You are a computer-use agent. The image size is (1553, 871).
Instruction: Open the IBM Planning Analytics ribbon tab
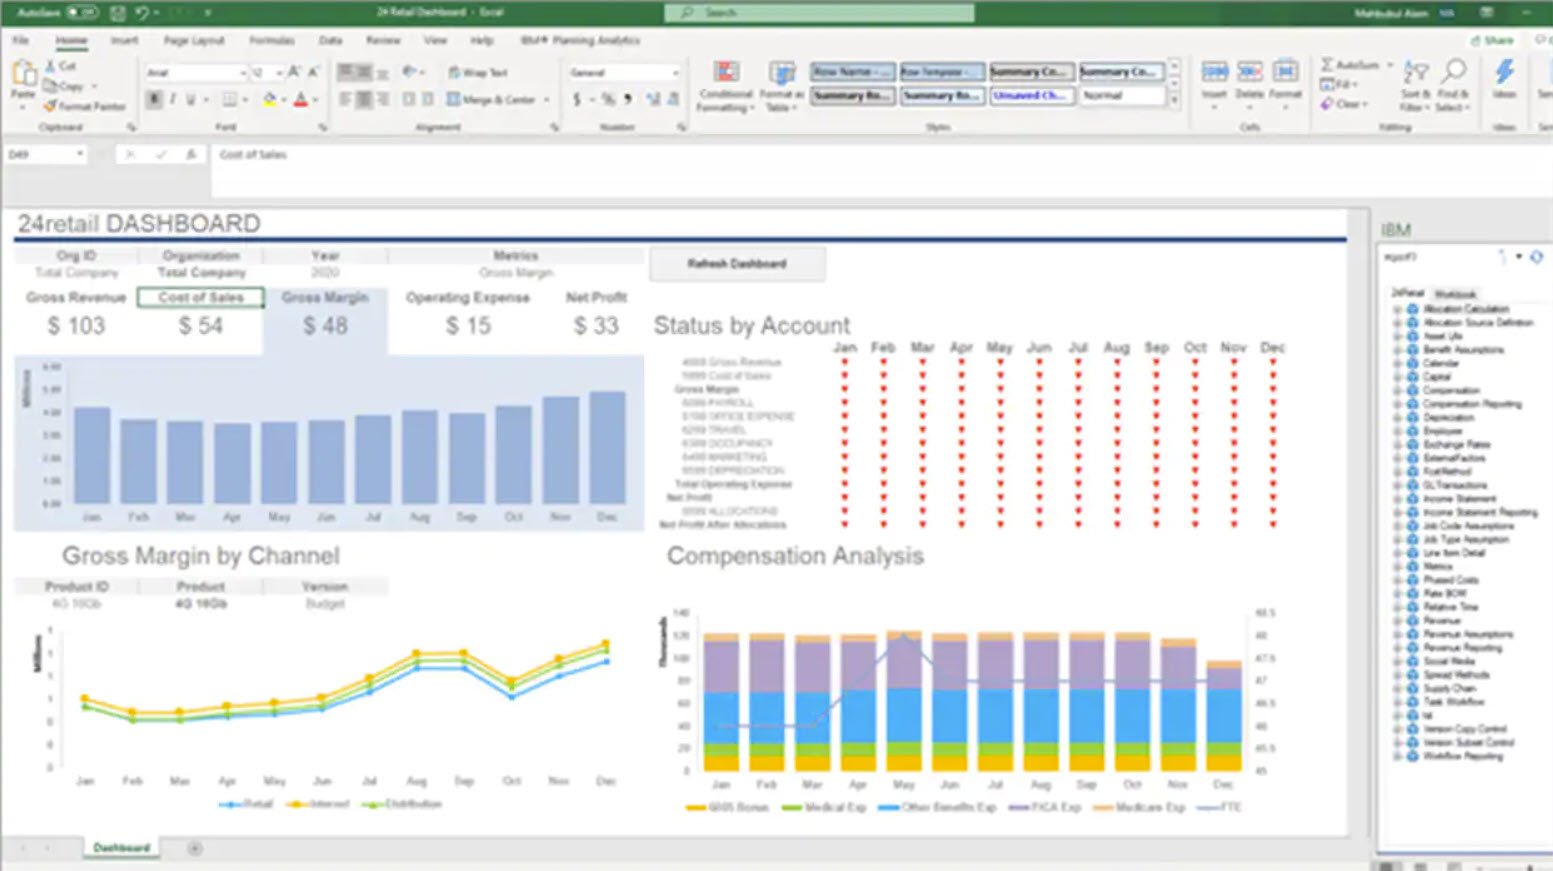(580, 41)
